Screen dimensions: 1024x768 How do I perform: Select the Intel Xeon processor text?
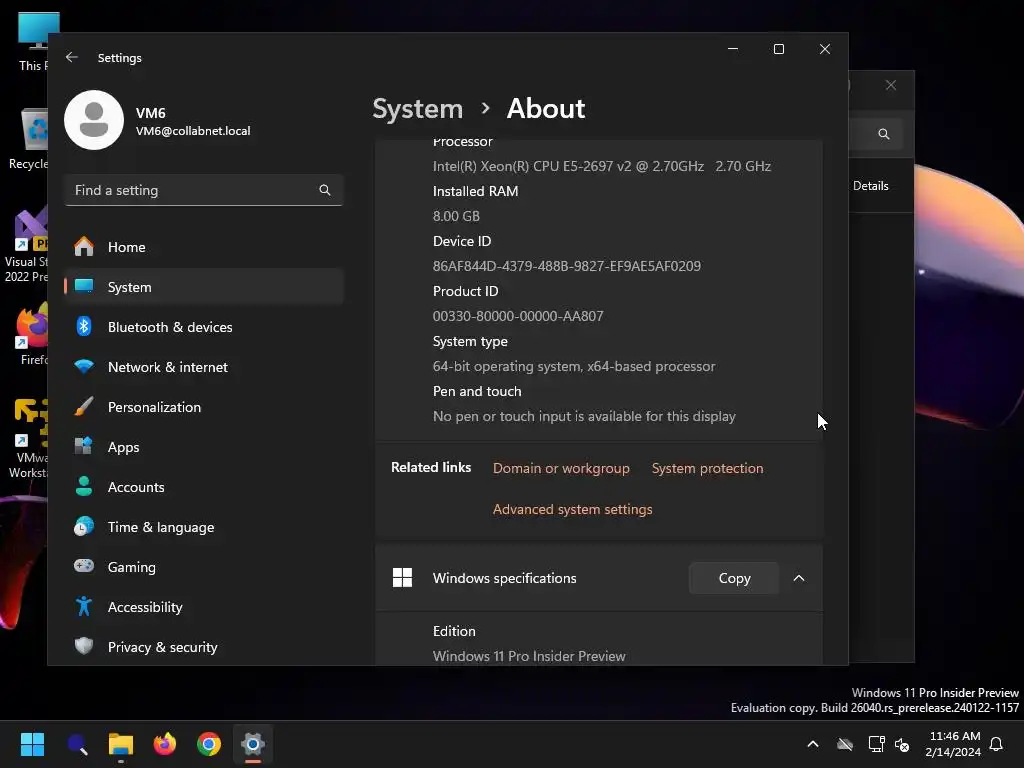601,166
